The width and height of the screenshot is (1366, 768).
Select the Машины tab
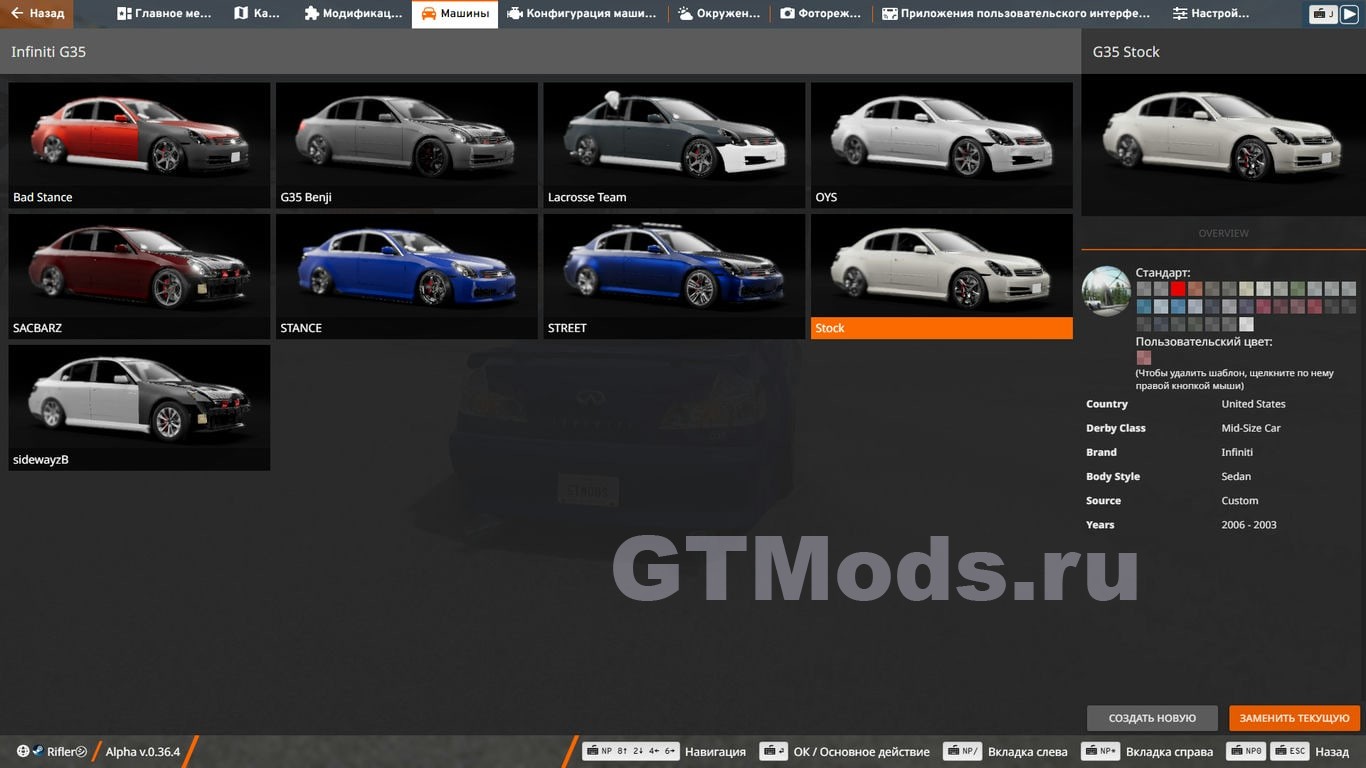[455, 14]
